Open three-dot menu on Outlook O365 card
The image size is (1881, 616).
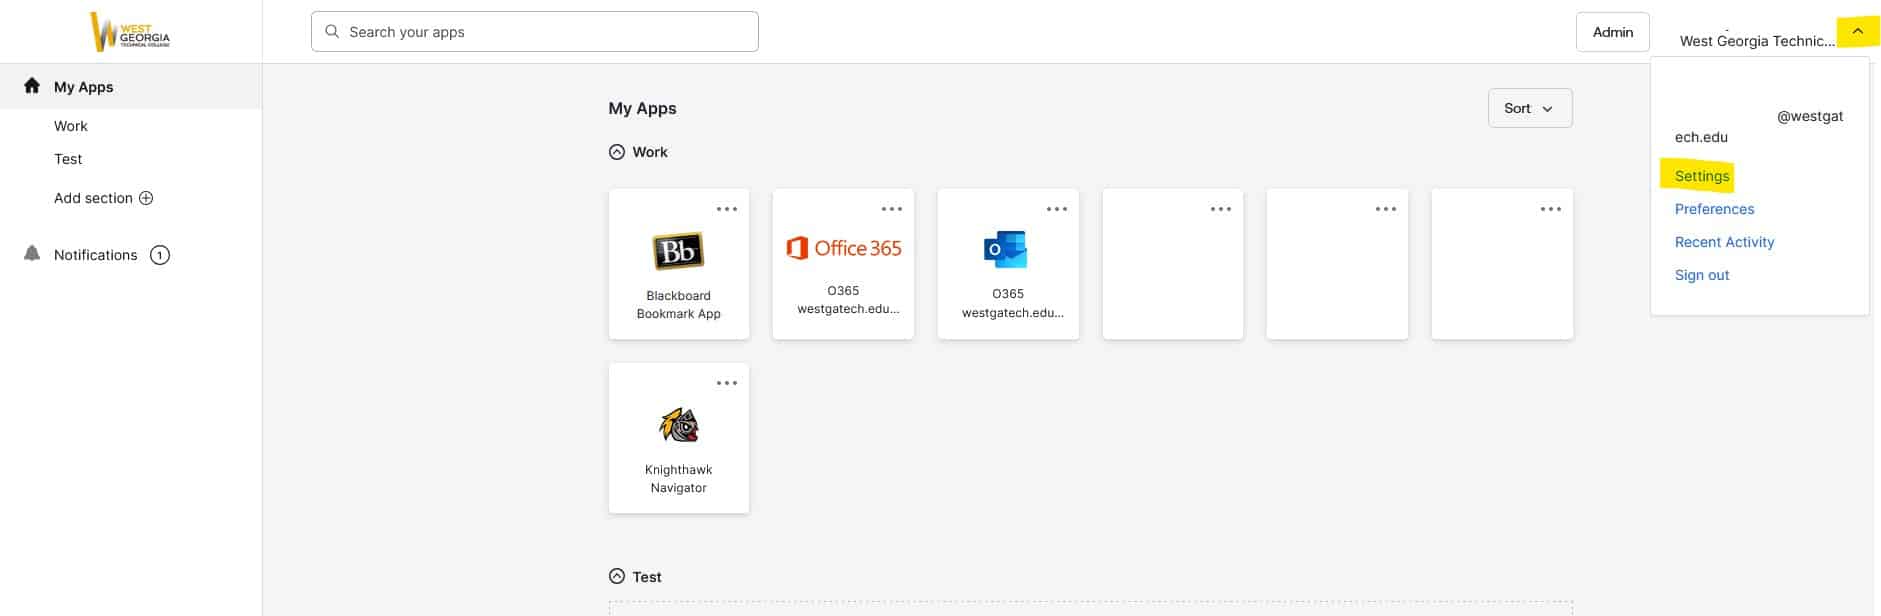[x=1057, y=209]
